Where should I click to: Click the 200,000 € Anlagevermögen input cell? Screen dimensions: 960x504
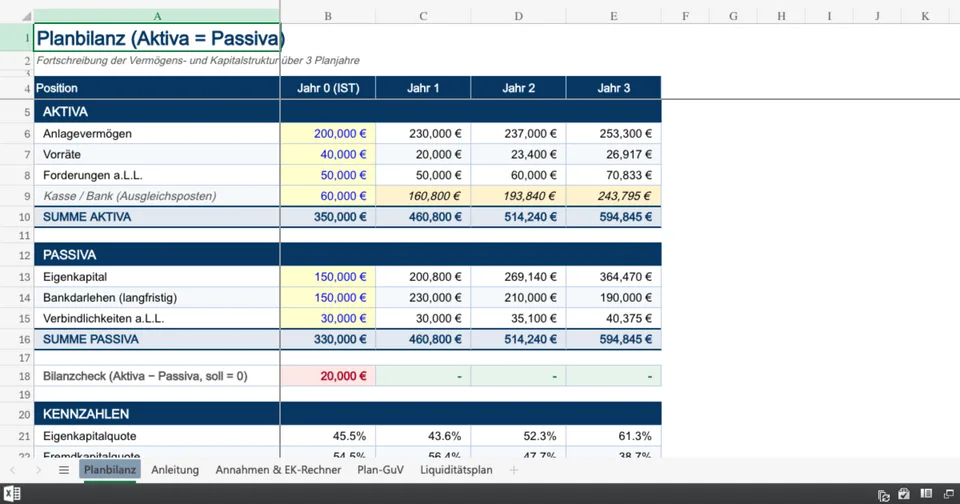[x=328, y=134]
